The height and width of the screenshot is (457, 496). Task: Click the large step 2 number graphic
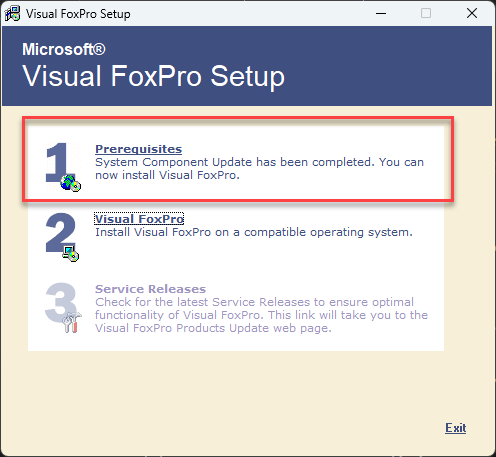pos(60,232)
